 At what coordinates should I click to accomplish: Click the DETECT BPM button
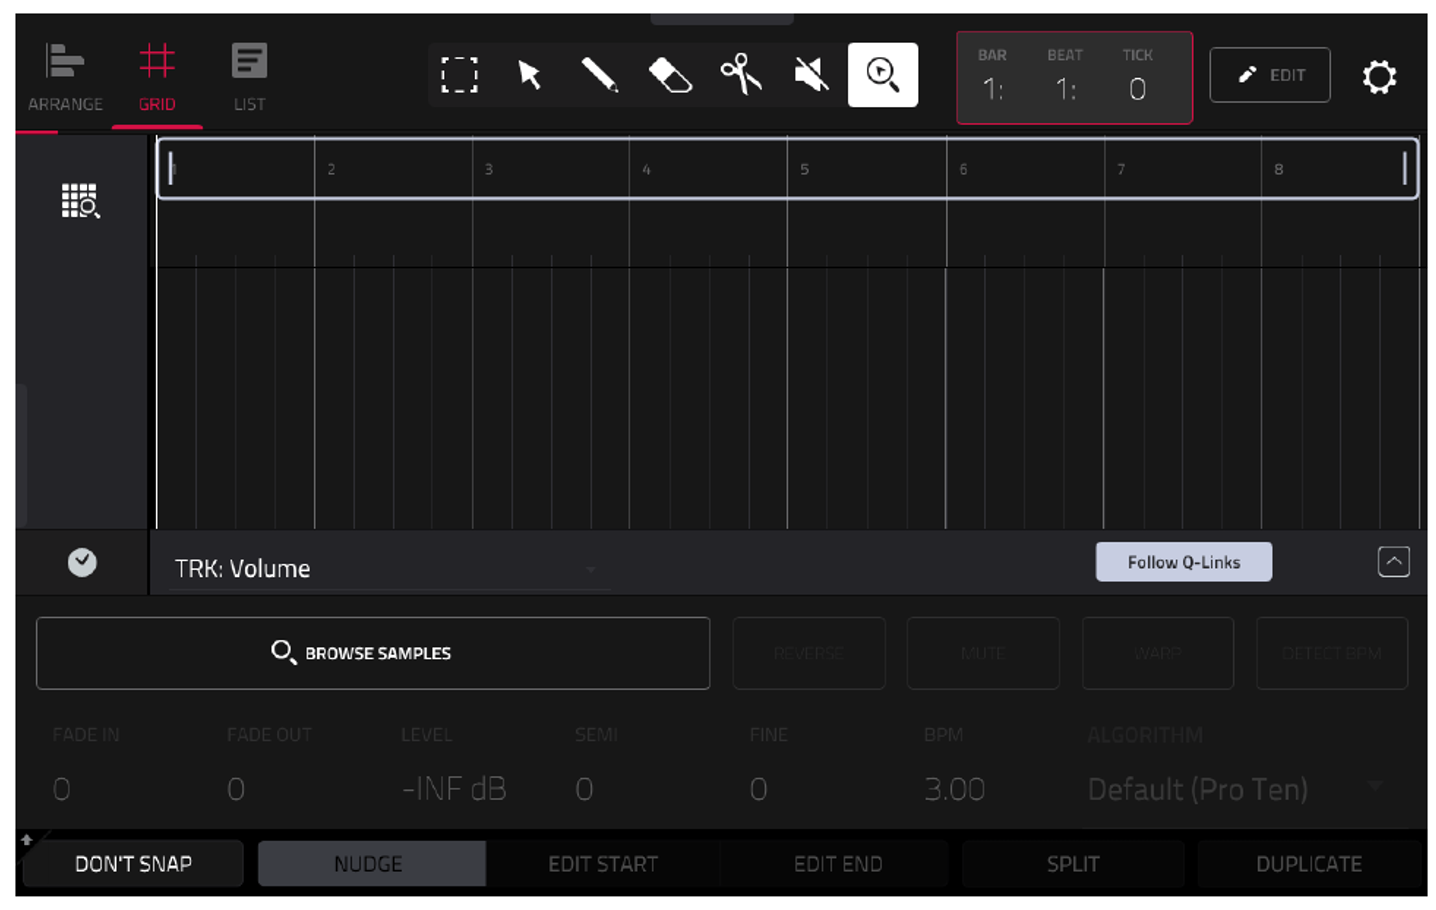pyautogui.click(x=1332, y=653)
